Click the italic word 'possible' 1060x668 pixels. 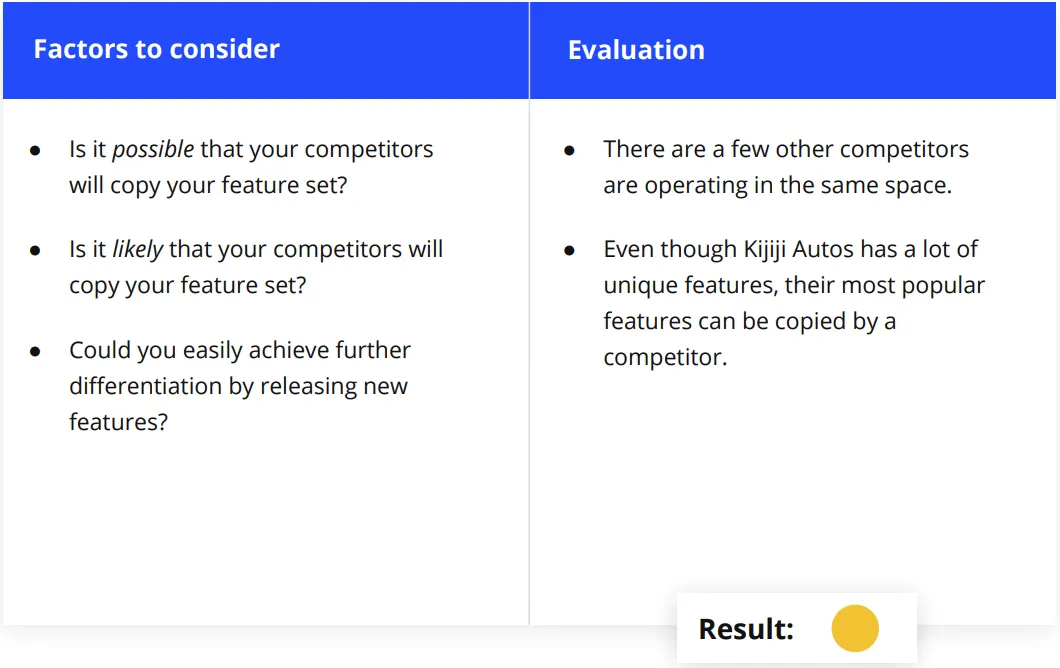tap(153, 149)
